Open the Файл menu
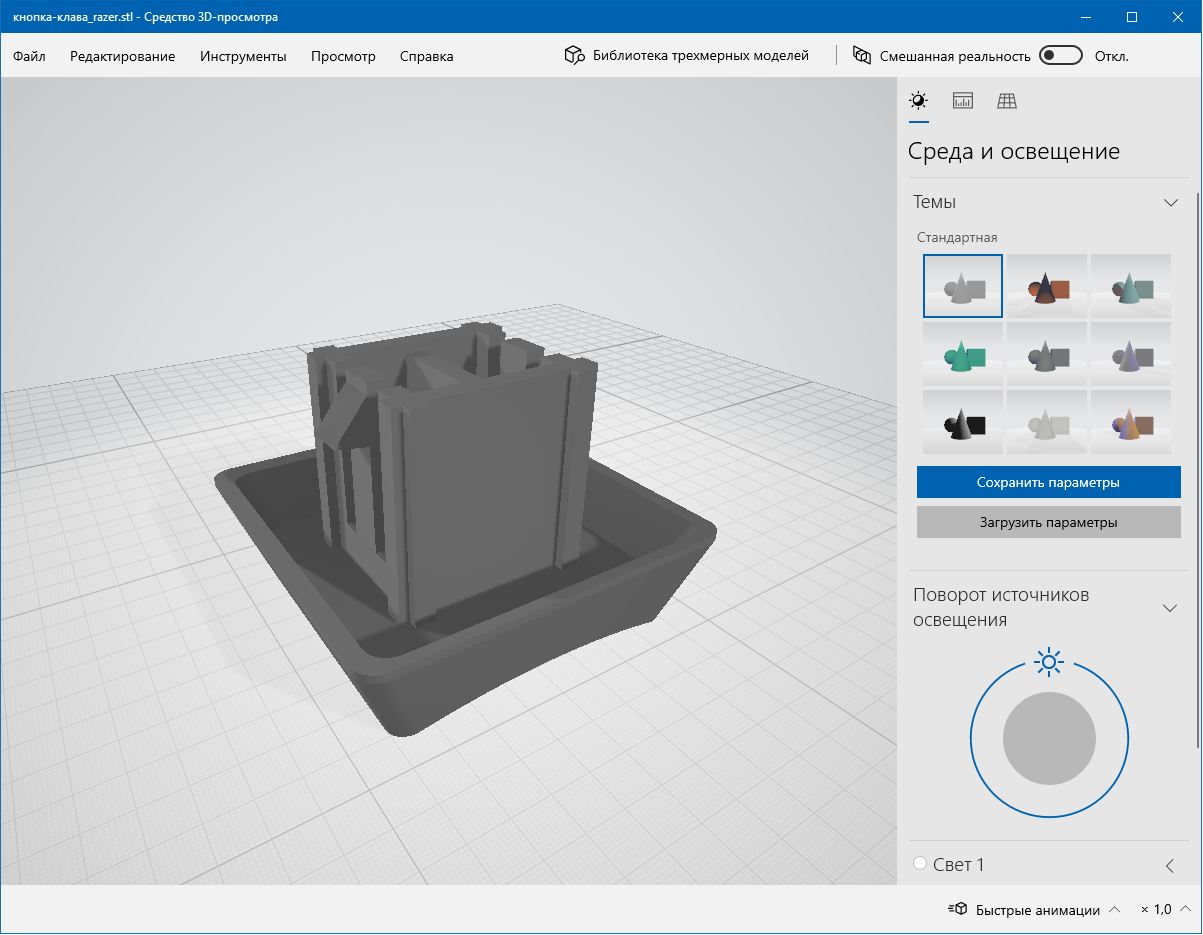1203x935 pixels. (29, 56)
